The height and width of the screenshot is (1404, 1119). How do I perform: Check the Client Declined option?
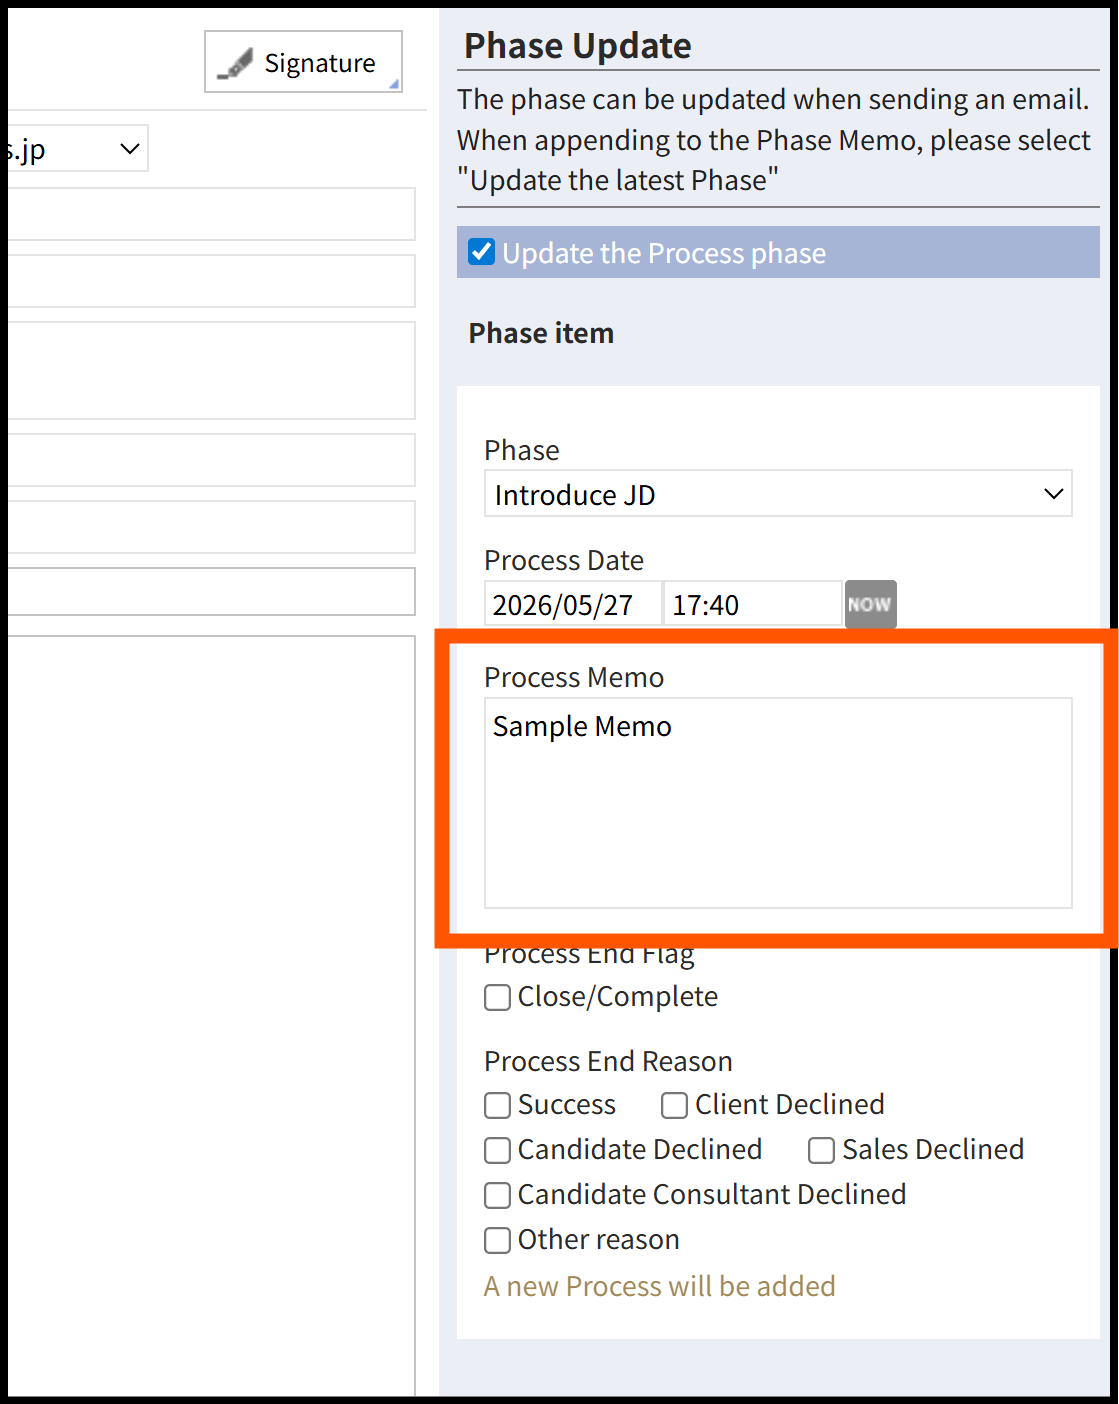(674, 1105)
